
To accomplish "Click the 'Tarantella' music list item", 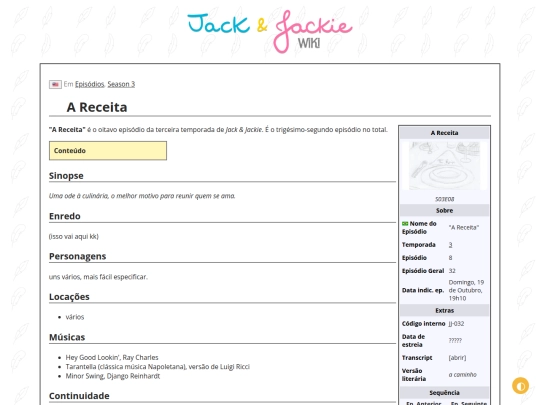I will pos(157,366).
